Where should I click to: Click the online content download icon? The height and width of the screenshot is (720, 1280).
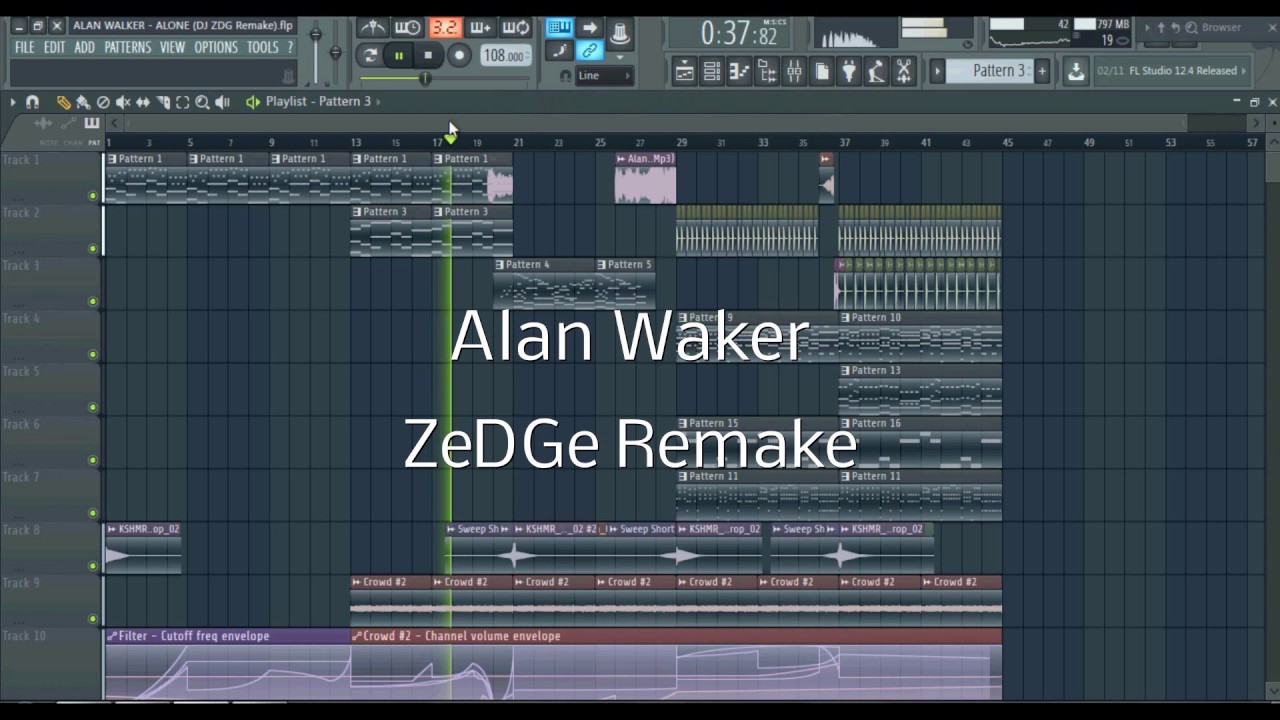(1076, 71)
